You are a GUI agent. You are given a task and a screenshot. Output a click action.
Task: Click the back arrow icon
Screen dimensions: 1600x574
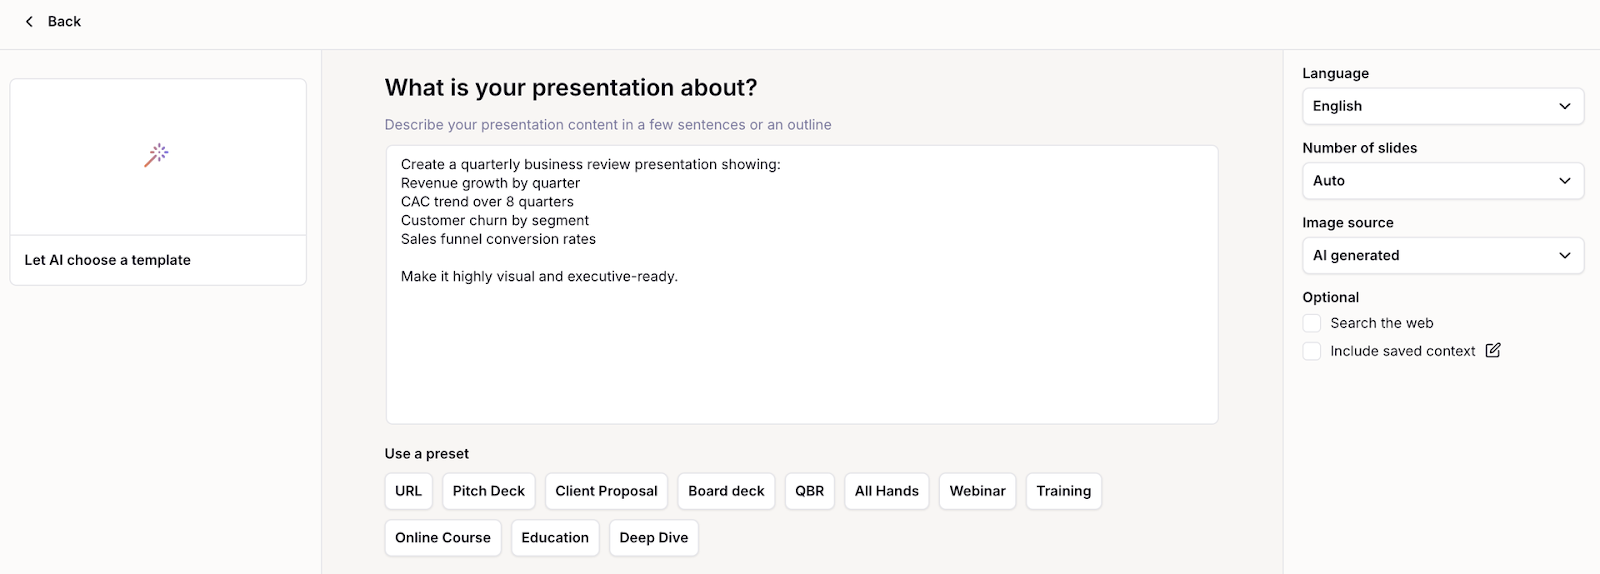click(29, 21)
